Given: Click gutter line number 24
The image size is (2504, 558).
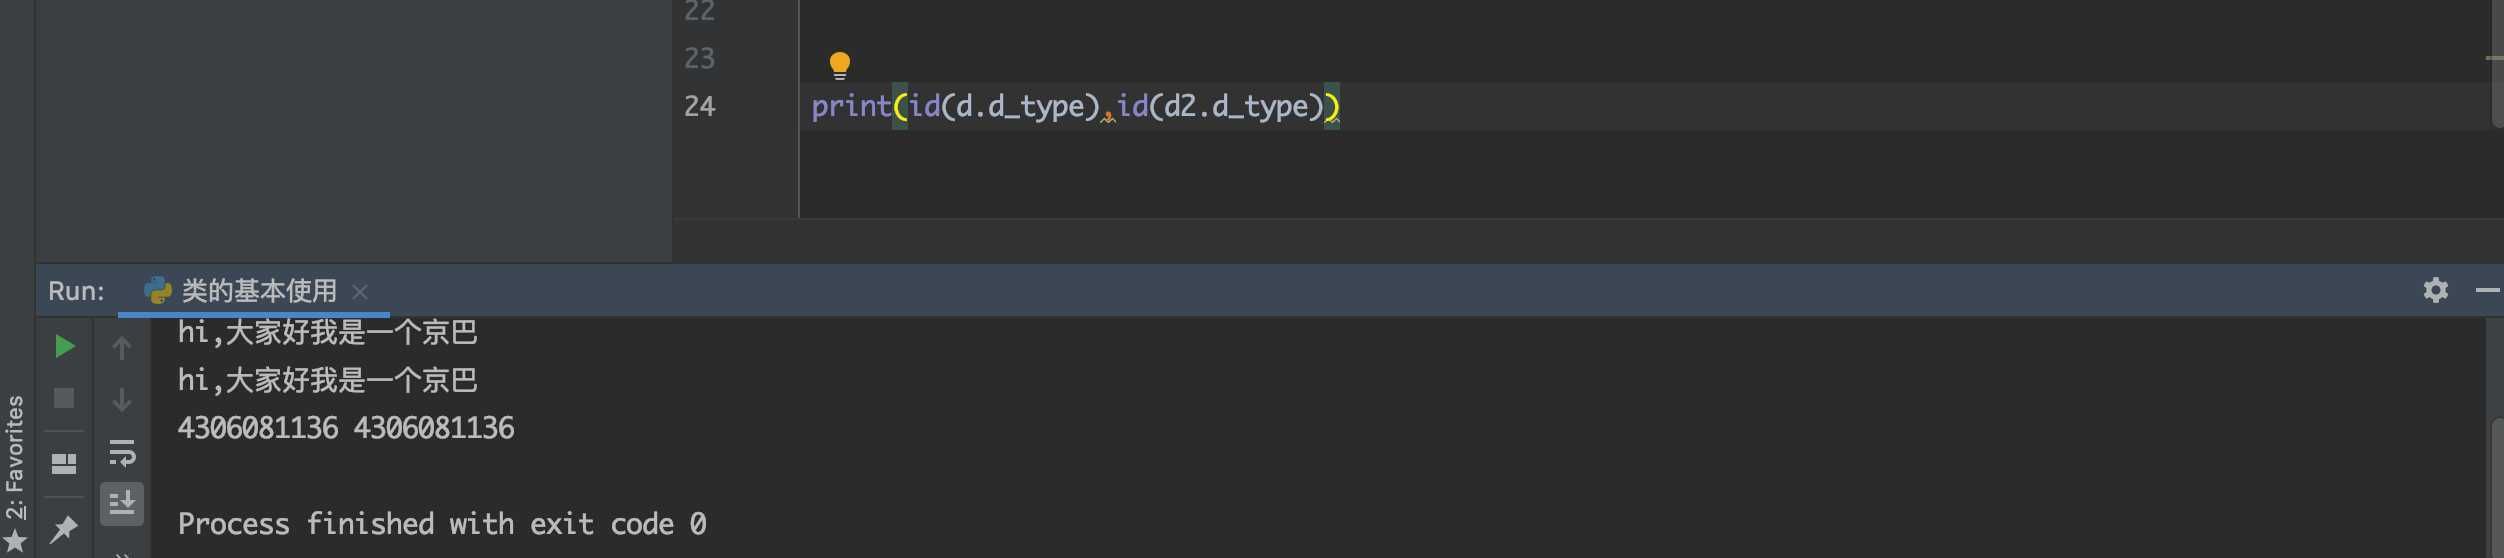Looking at the screenshot, I should 700,107.
